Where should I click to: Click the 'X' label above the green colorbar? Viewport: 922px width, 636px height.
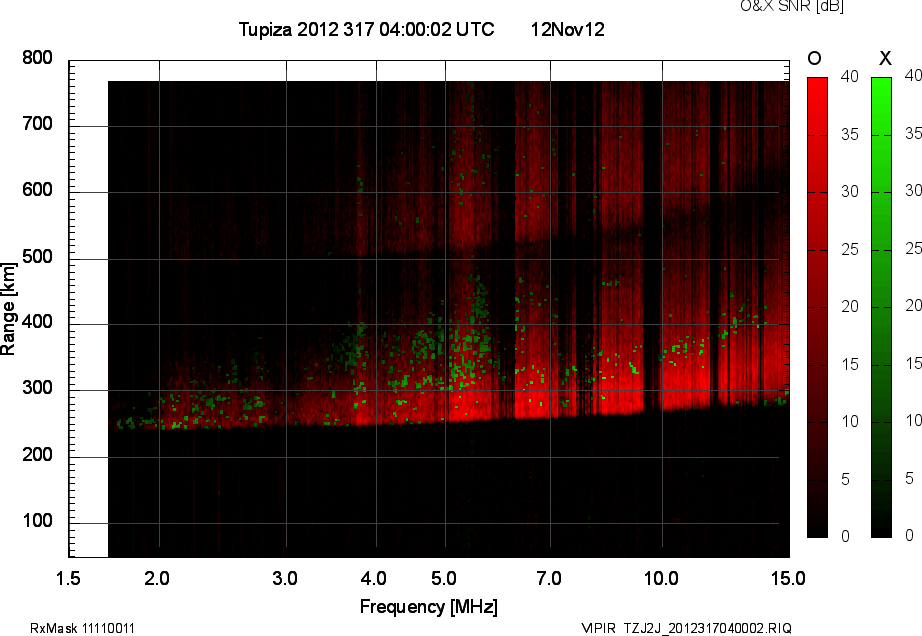[884, 58]
